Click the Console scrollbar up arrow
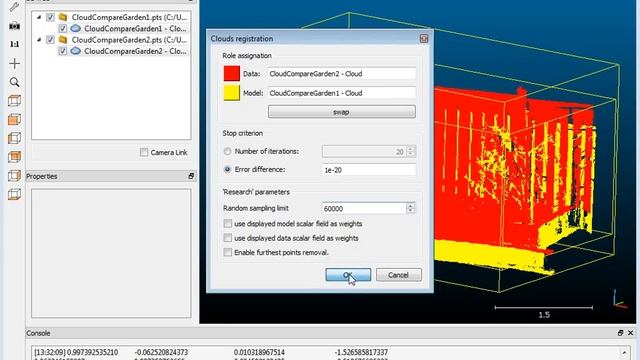The height and width of the screenshot is (360, 640). 624,352
